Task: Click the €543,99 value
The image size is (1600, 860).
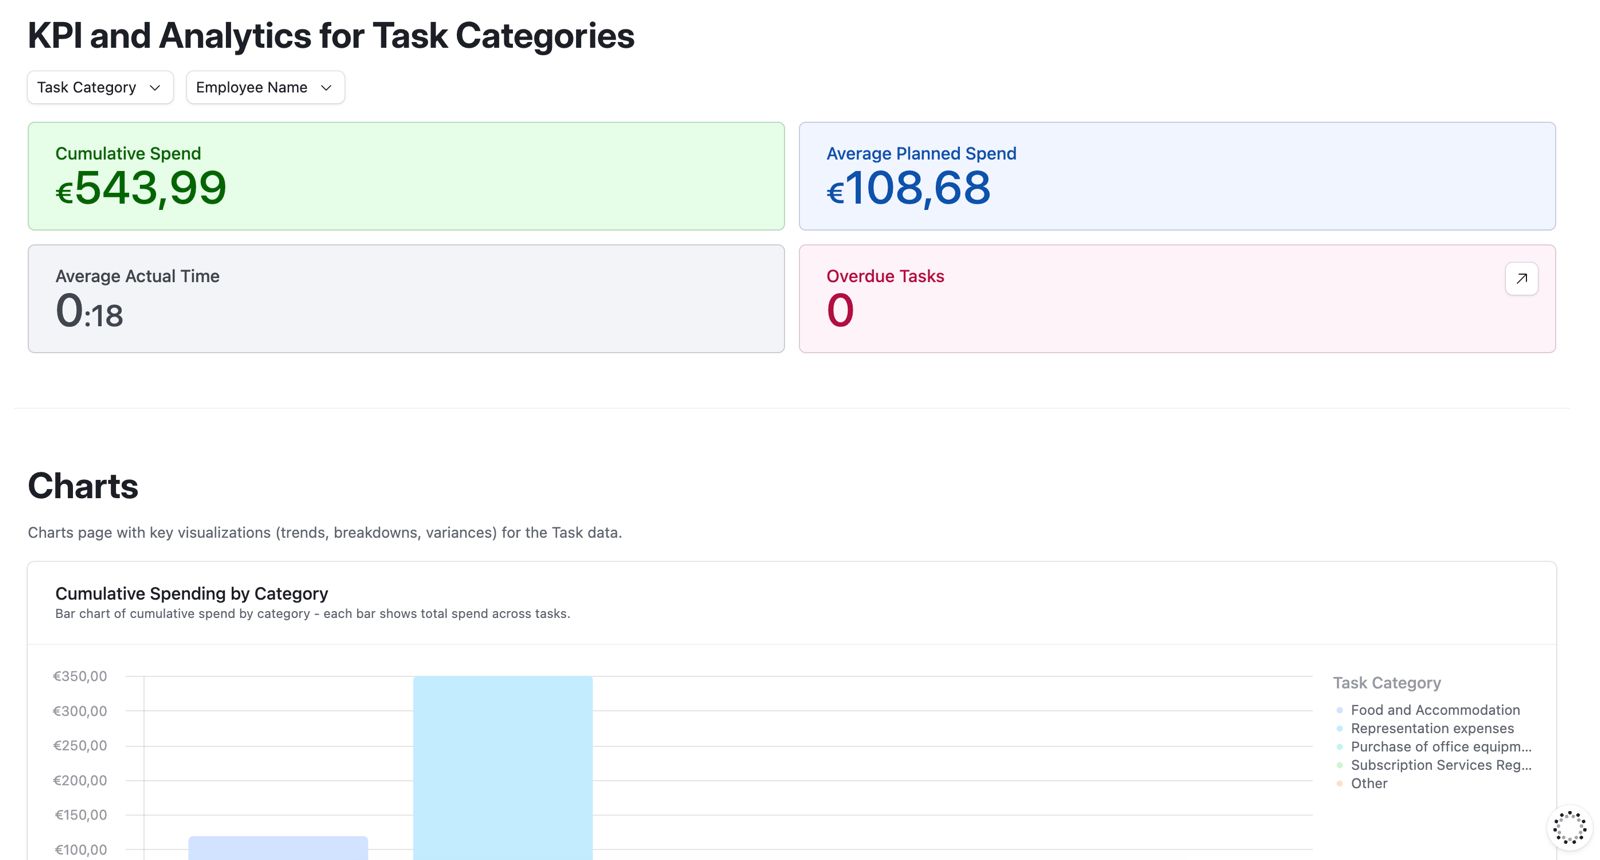Action: (141, 188)
